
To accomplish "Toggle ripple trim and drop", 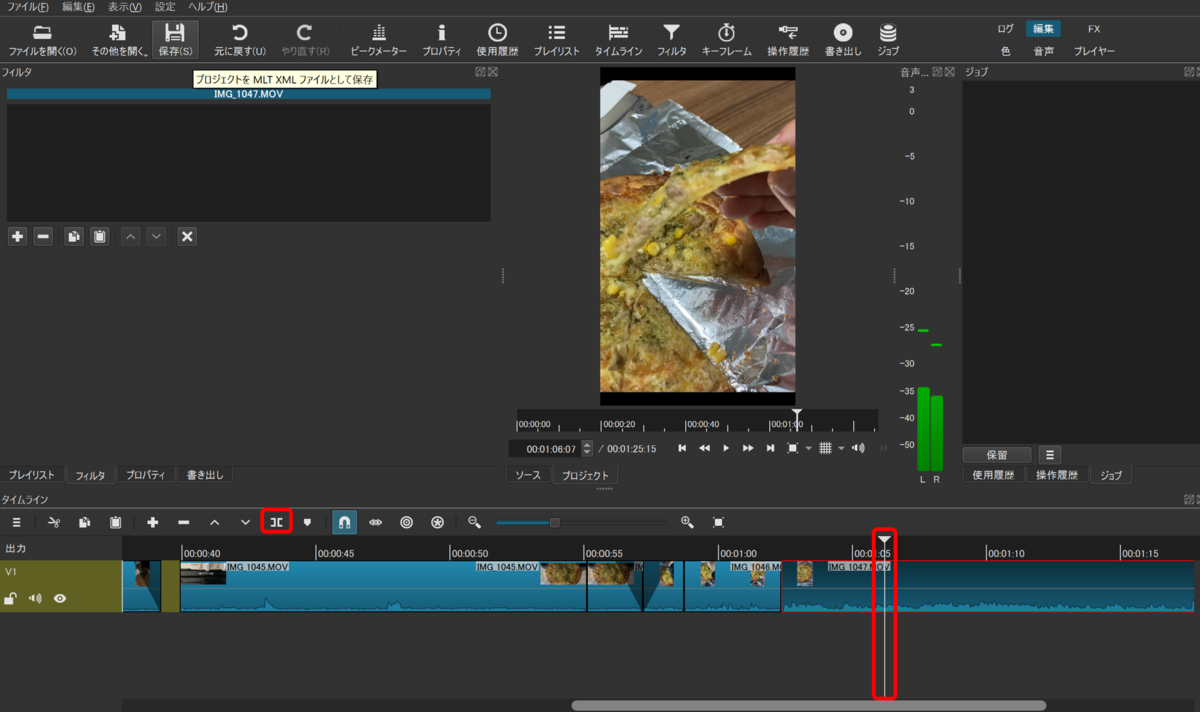I will point(406,522).
